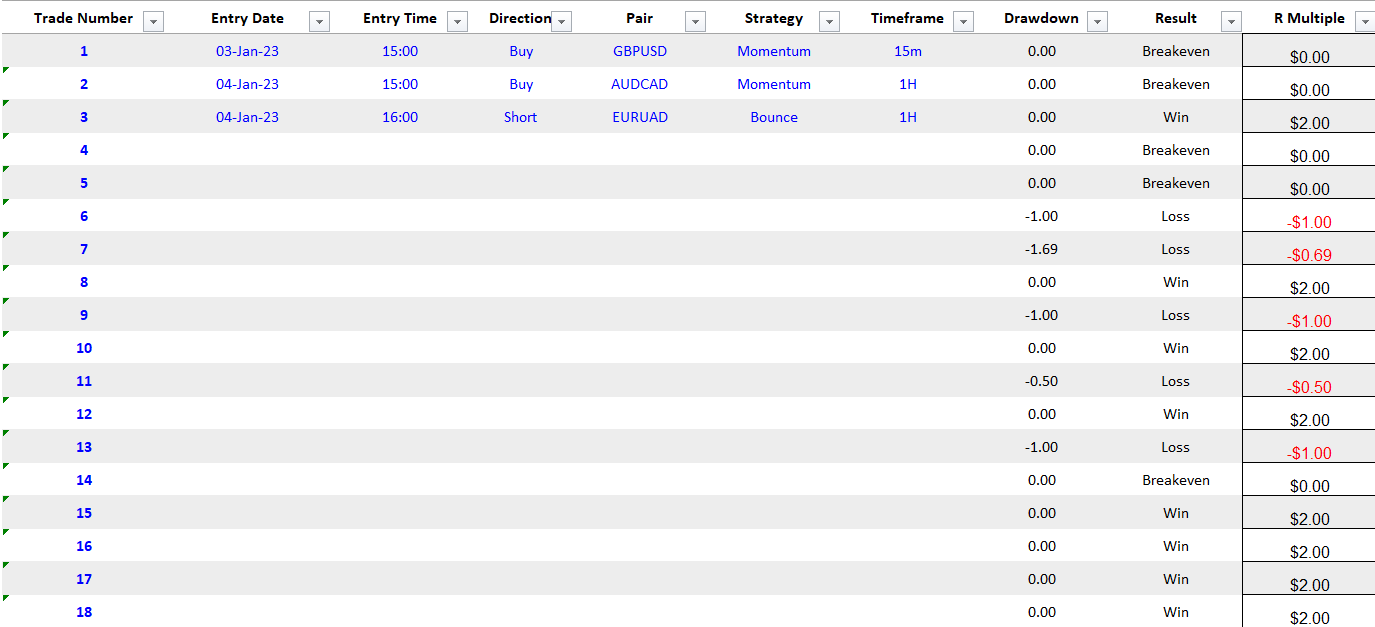Open the R Multiple filter dropdown
The width and height of the screenshot is (1375, 627).
click(x=1364, y=22)
